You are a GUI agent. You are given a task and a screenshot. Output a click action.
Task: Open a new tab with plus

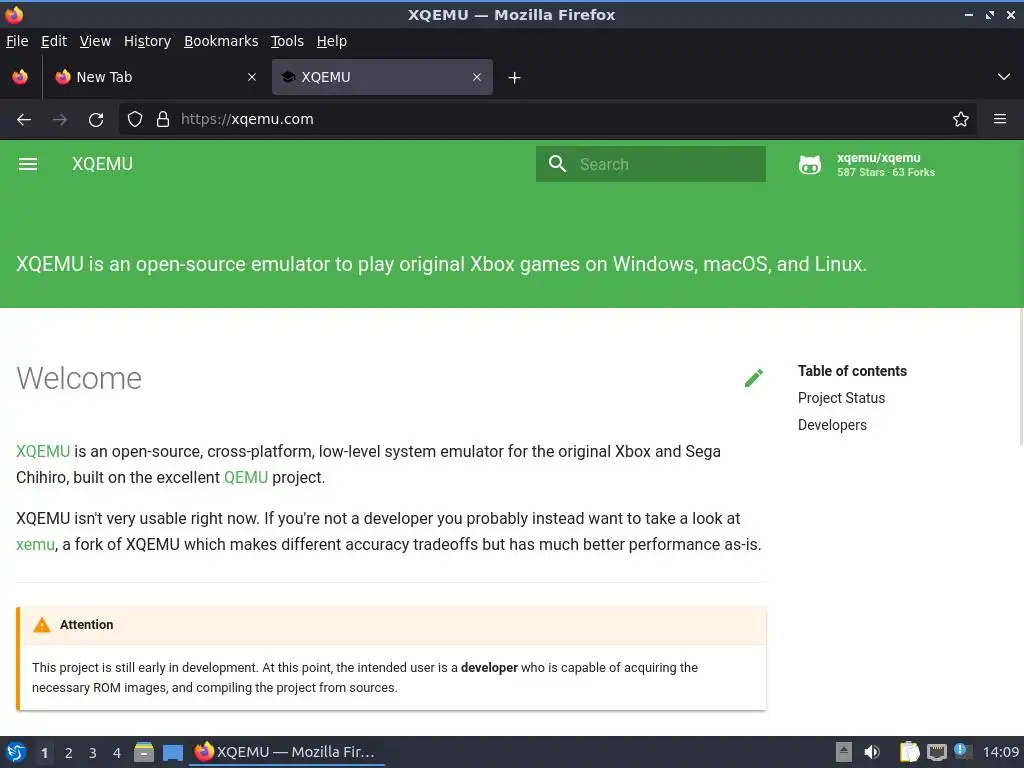(515, 78)
